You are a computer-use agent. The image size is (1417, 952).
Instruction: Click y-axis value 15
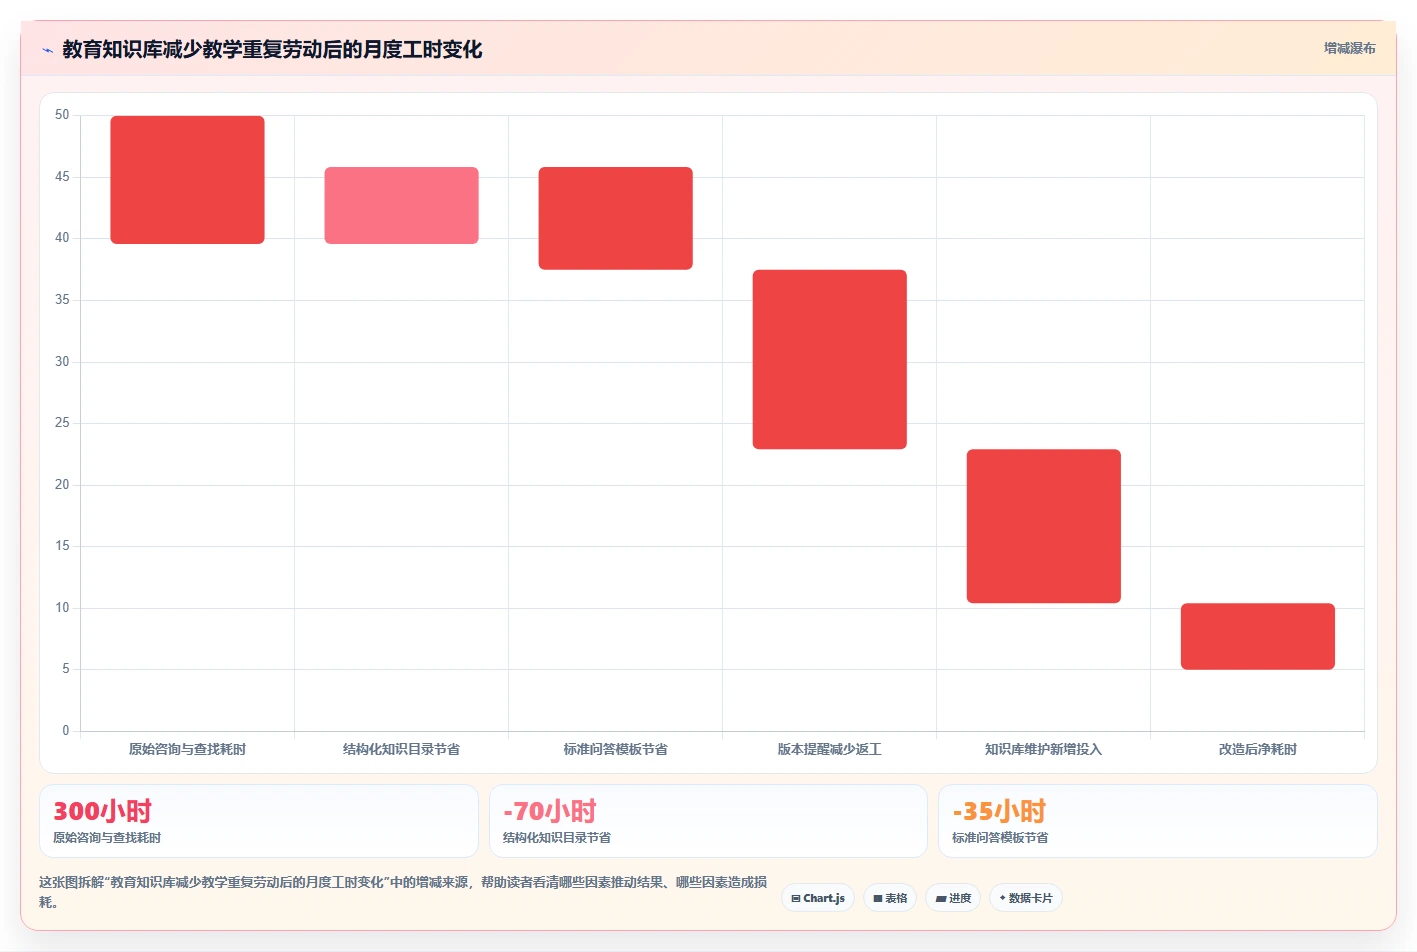[62, 546]
